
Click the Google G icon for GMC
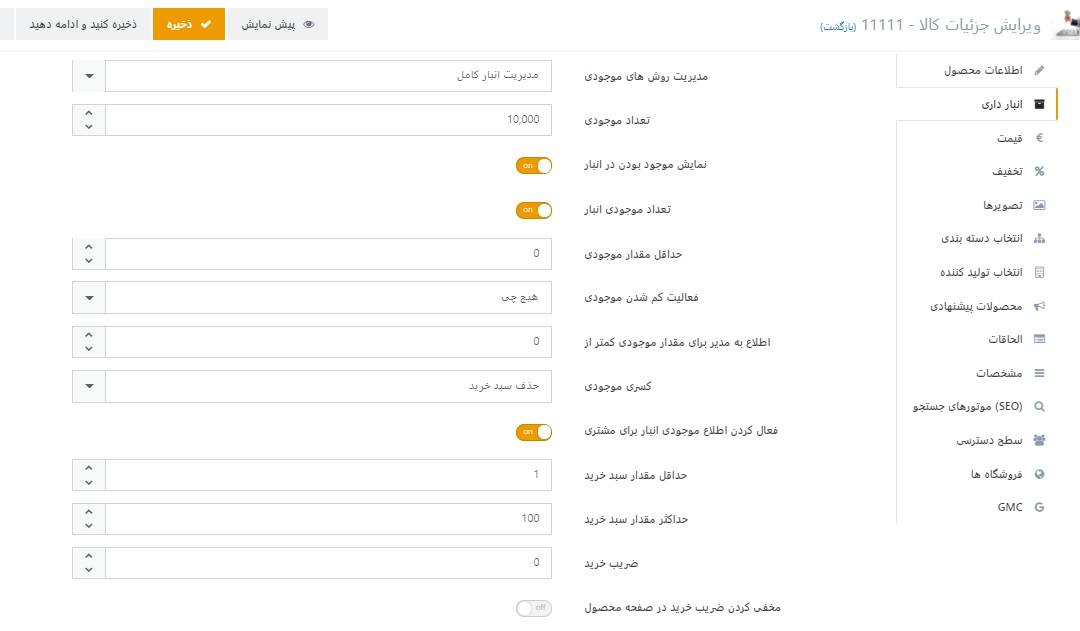[x=1039, y=507]
